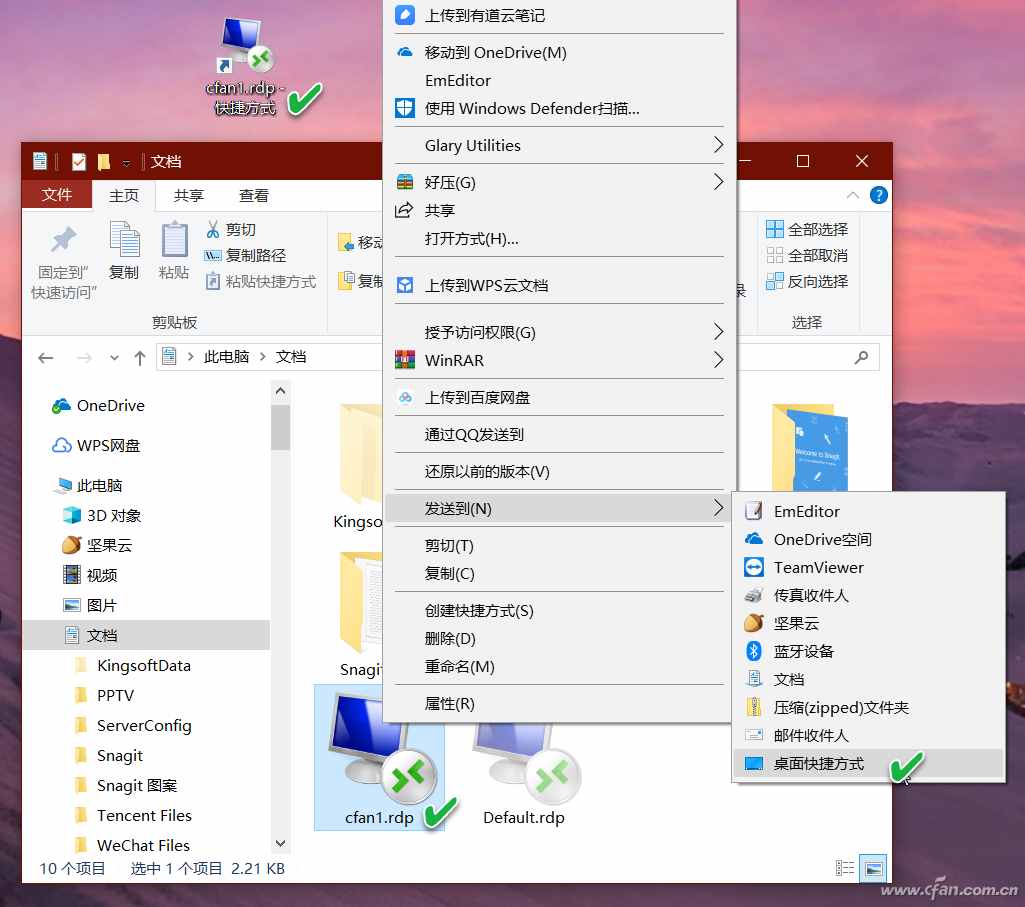Choose 还原以前的版本(V)
Screen dimensions: 1025x907
coord(560,471)
